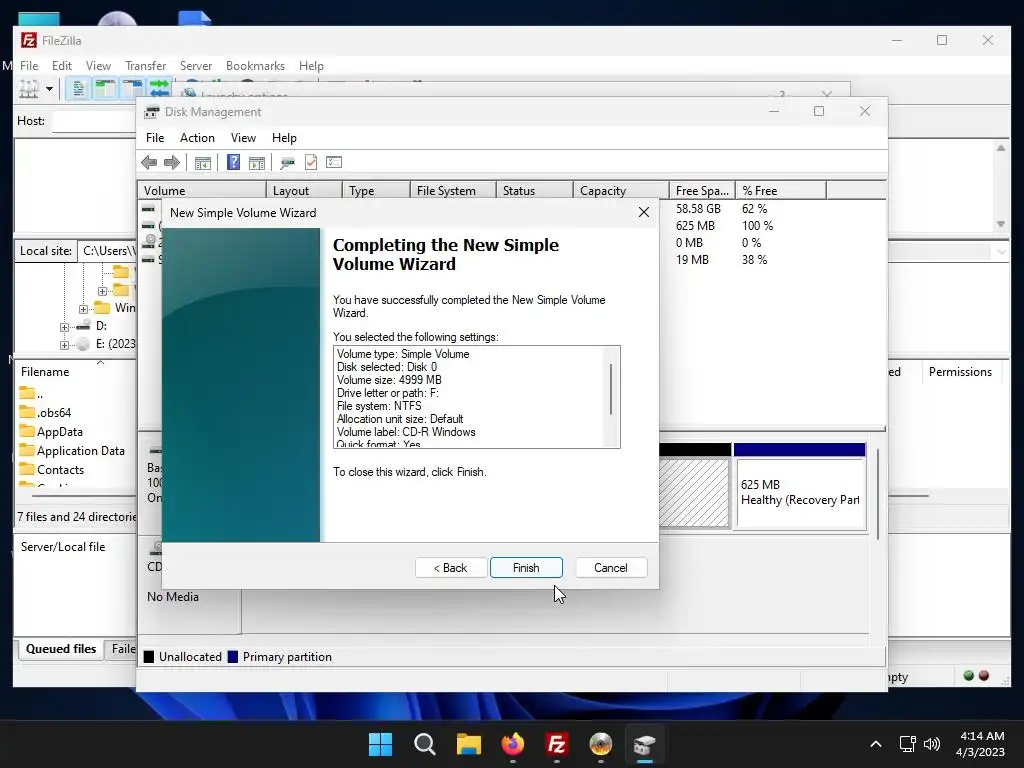Viewport: 1024px width, 768px height.
Task: Open FileZilla Bookmarks menu
Action: point(255,66)
